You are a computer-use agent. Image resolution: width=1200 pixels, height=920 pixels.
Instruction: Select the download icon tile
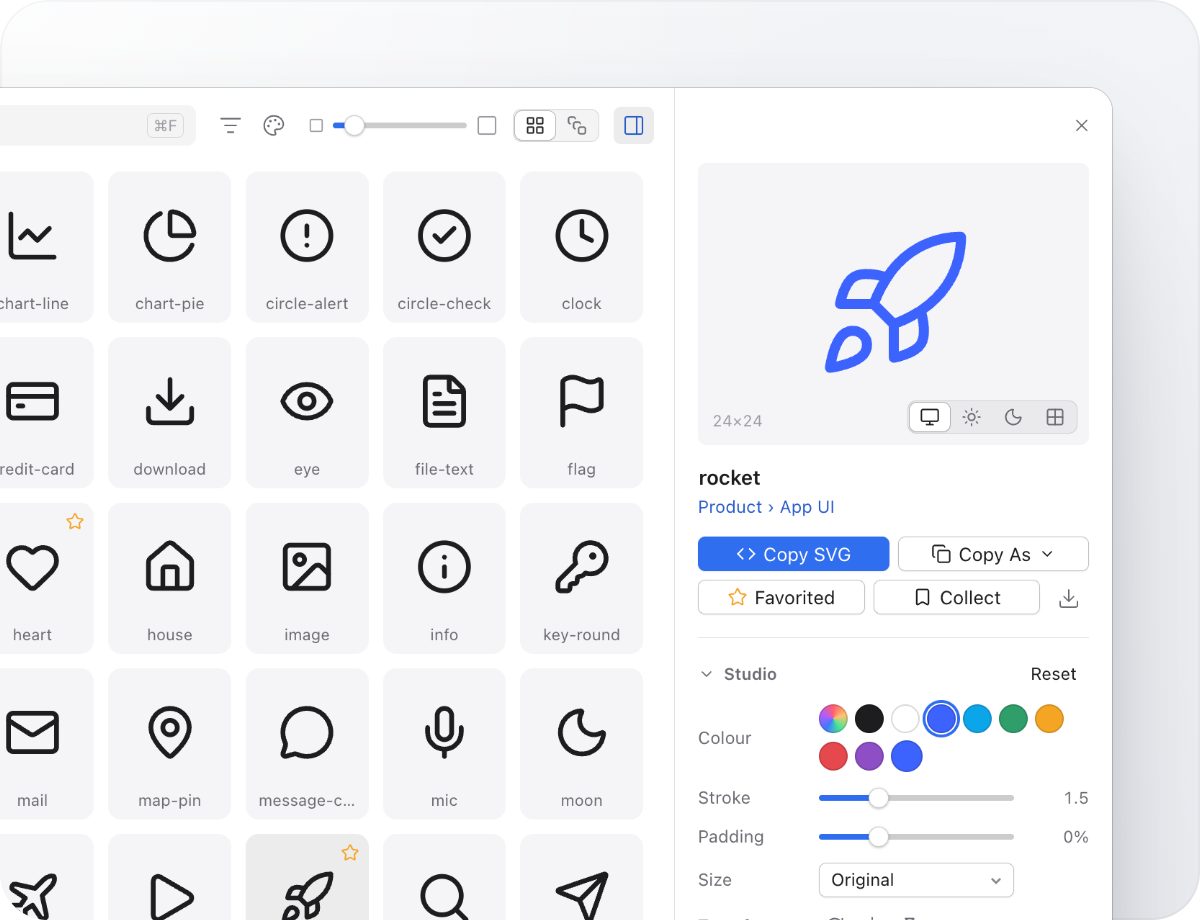click(169, 412)
